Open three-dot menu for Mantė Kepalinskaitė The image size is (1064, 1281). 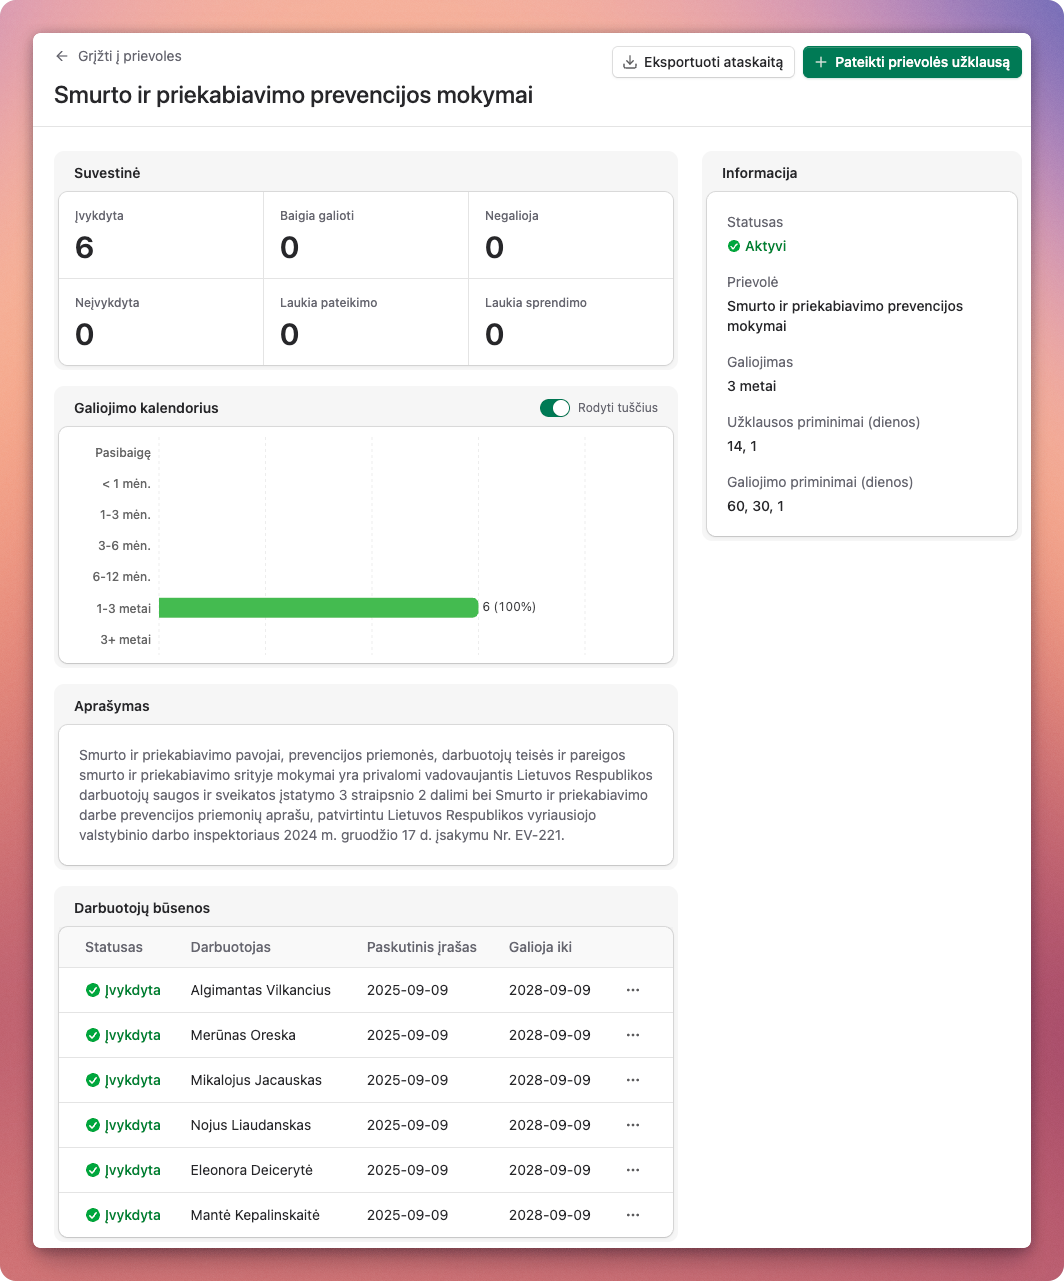[632, 1215]
